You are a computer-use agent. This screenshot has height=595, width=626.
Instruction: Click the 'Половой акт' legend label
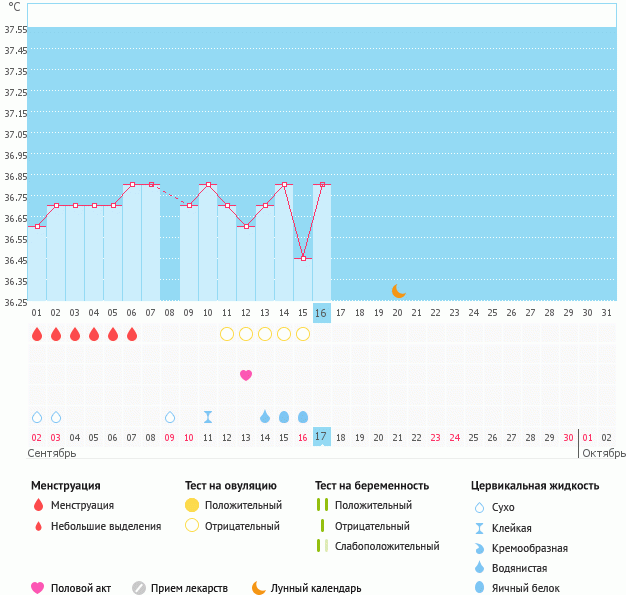click(81, 588)
